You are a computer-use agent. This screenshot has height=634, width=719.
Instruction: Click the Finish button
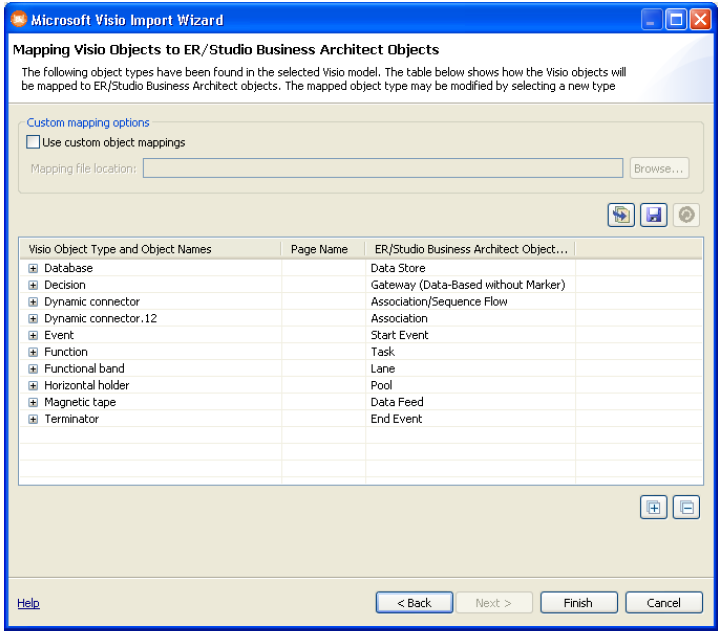tap(579, 602)
